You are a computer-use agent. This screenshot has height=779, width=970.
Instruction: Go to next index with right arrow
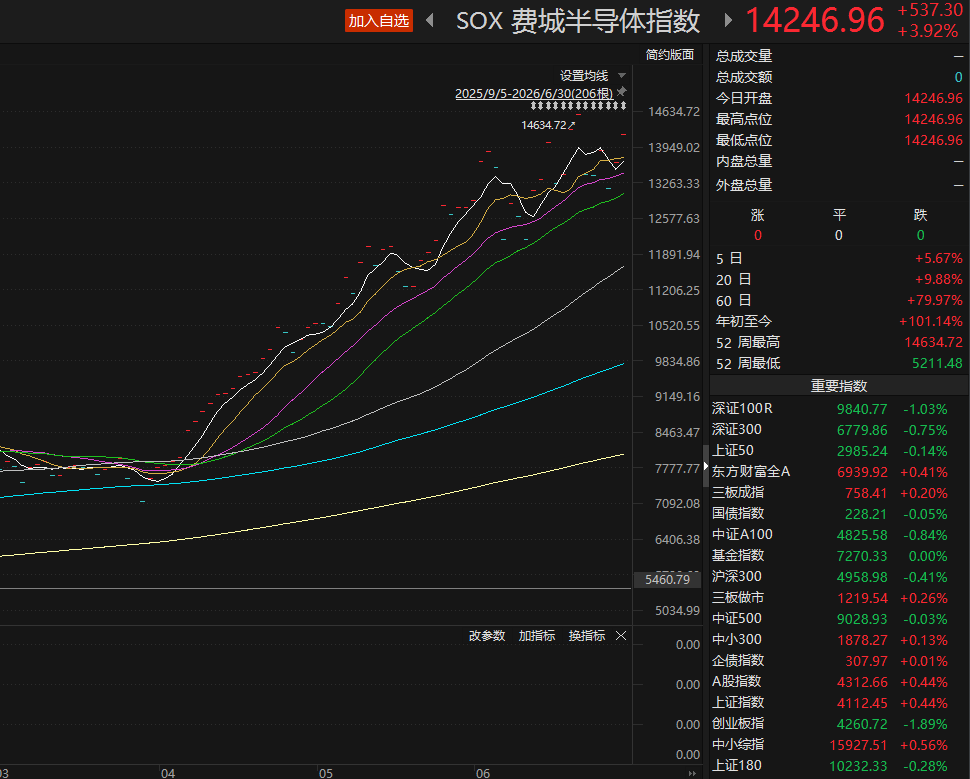tap(728, 20)
